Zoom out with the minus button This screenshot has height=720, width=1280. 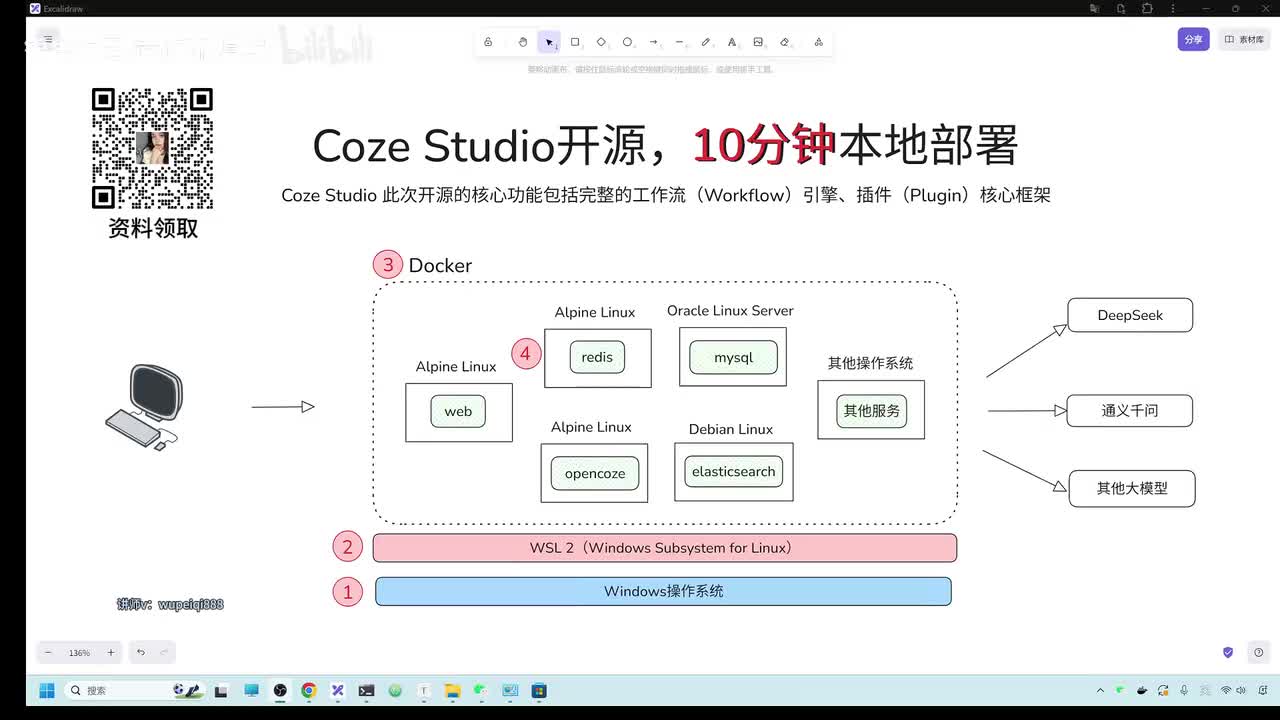48,652
